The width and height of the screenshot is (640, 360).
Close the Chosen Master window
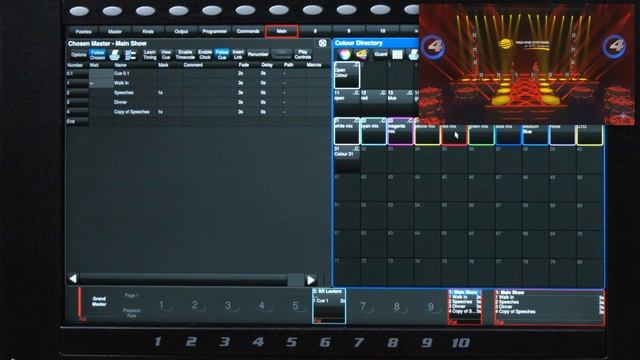tap(322, 43)
